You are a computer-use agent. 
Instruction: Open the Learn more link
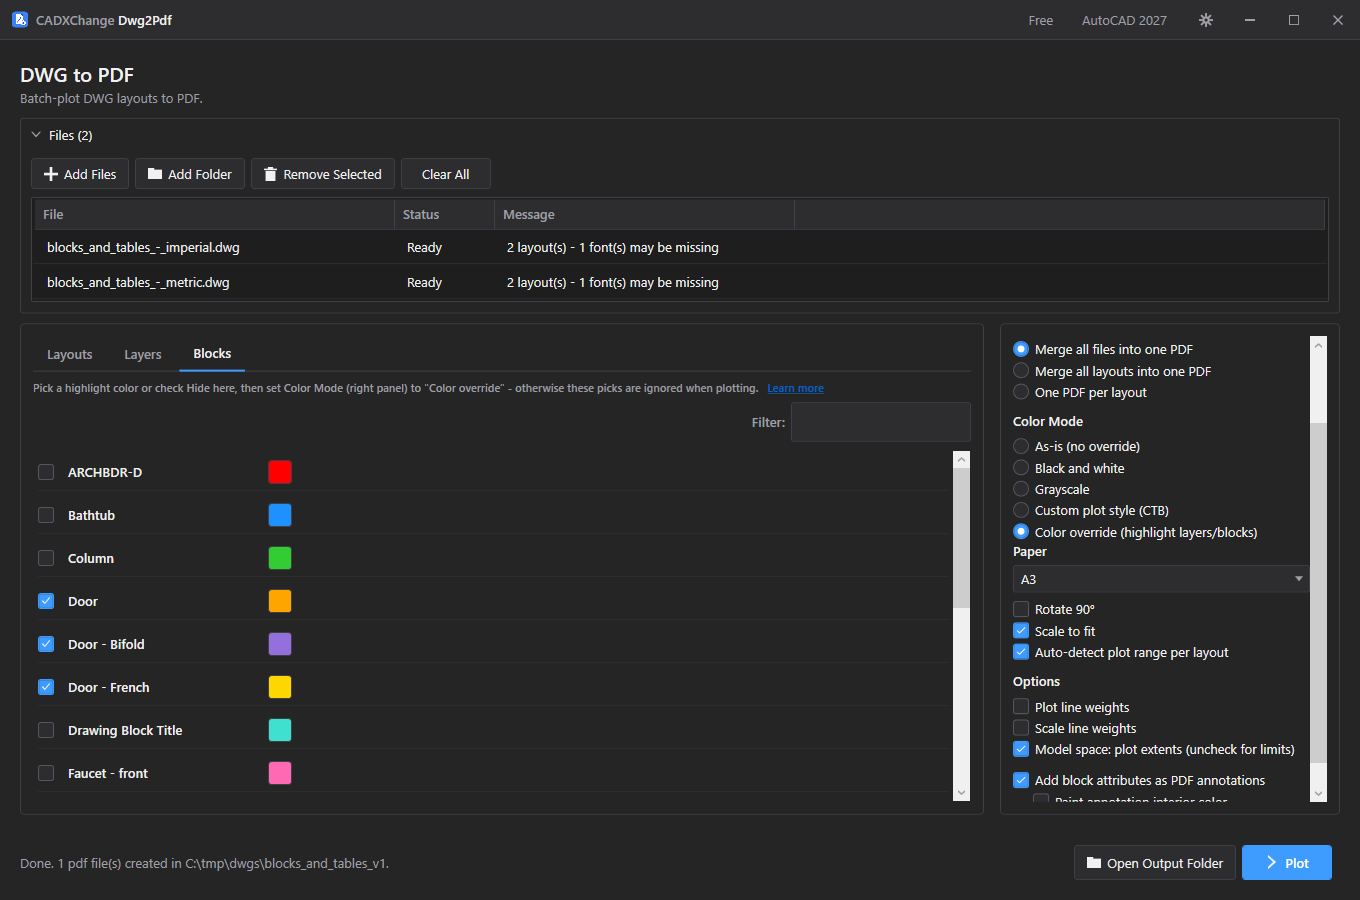point(796,388)
